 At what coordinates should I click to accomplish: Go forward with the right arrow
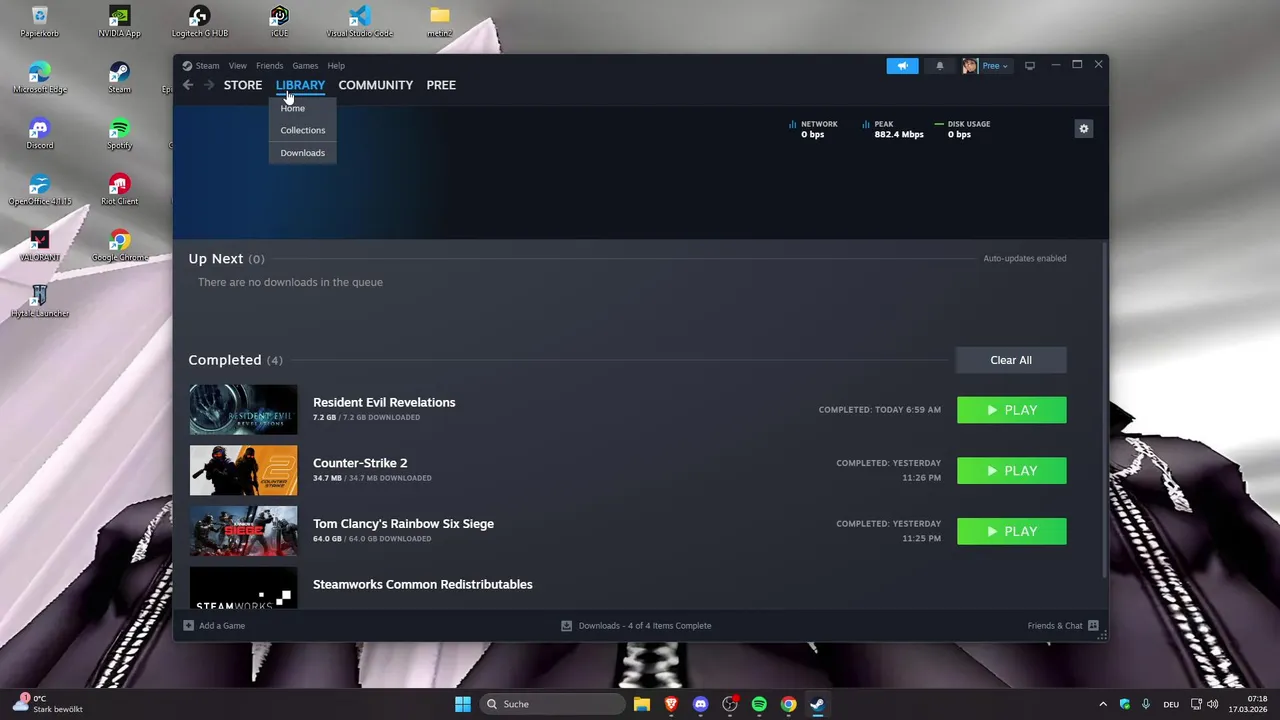209,85
